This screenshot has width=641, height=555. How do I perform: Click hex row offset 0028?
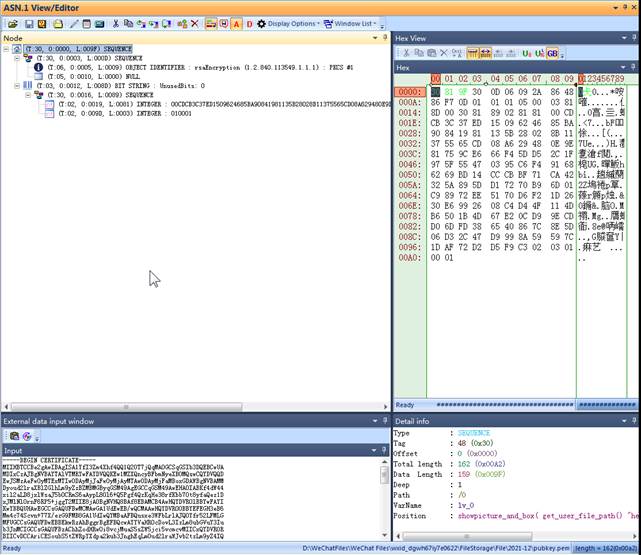click(410, 131)
